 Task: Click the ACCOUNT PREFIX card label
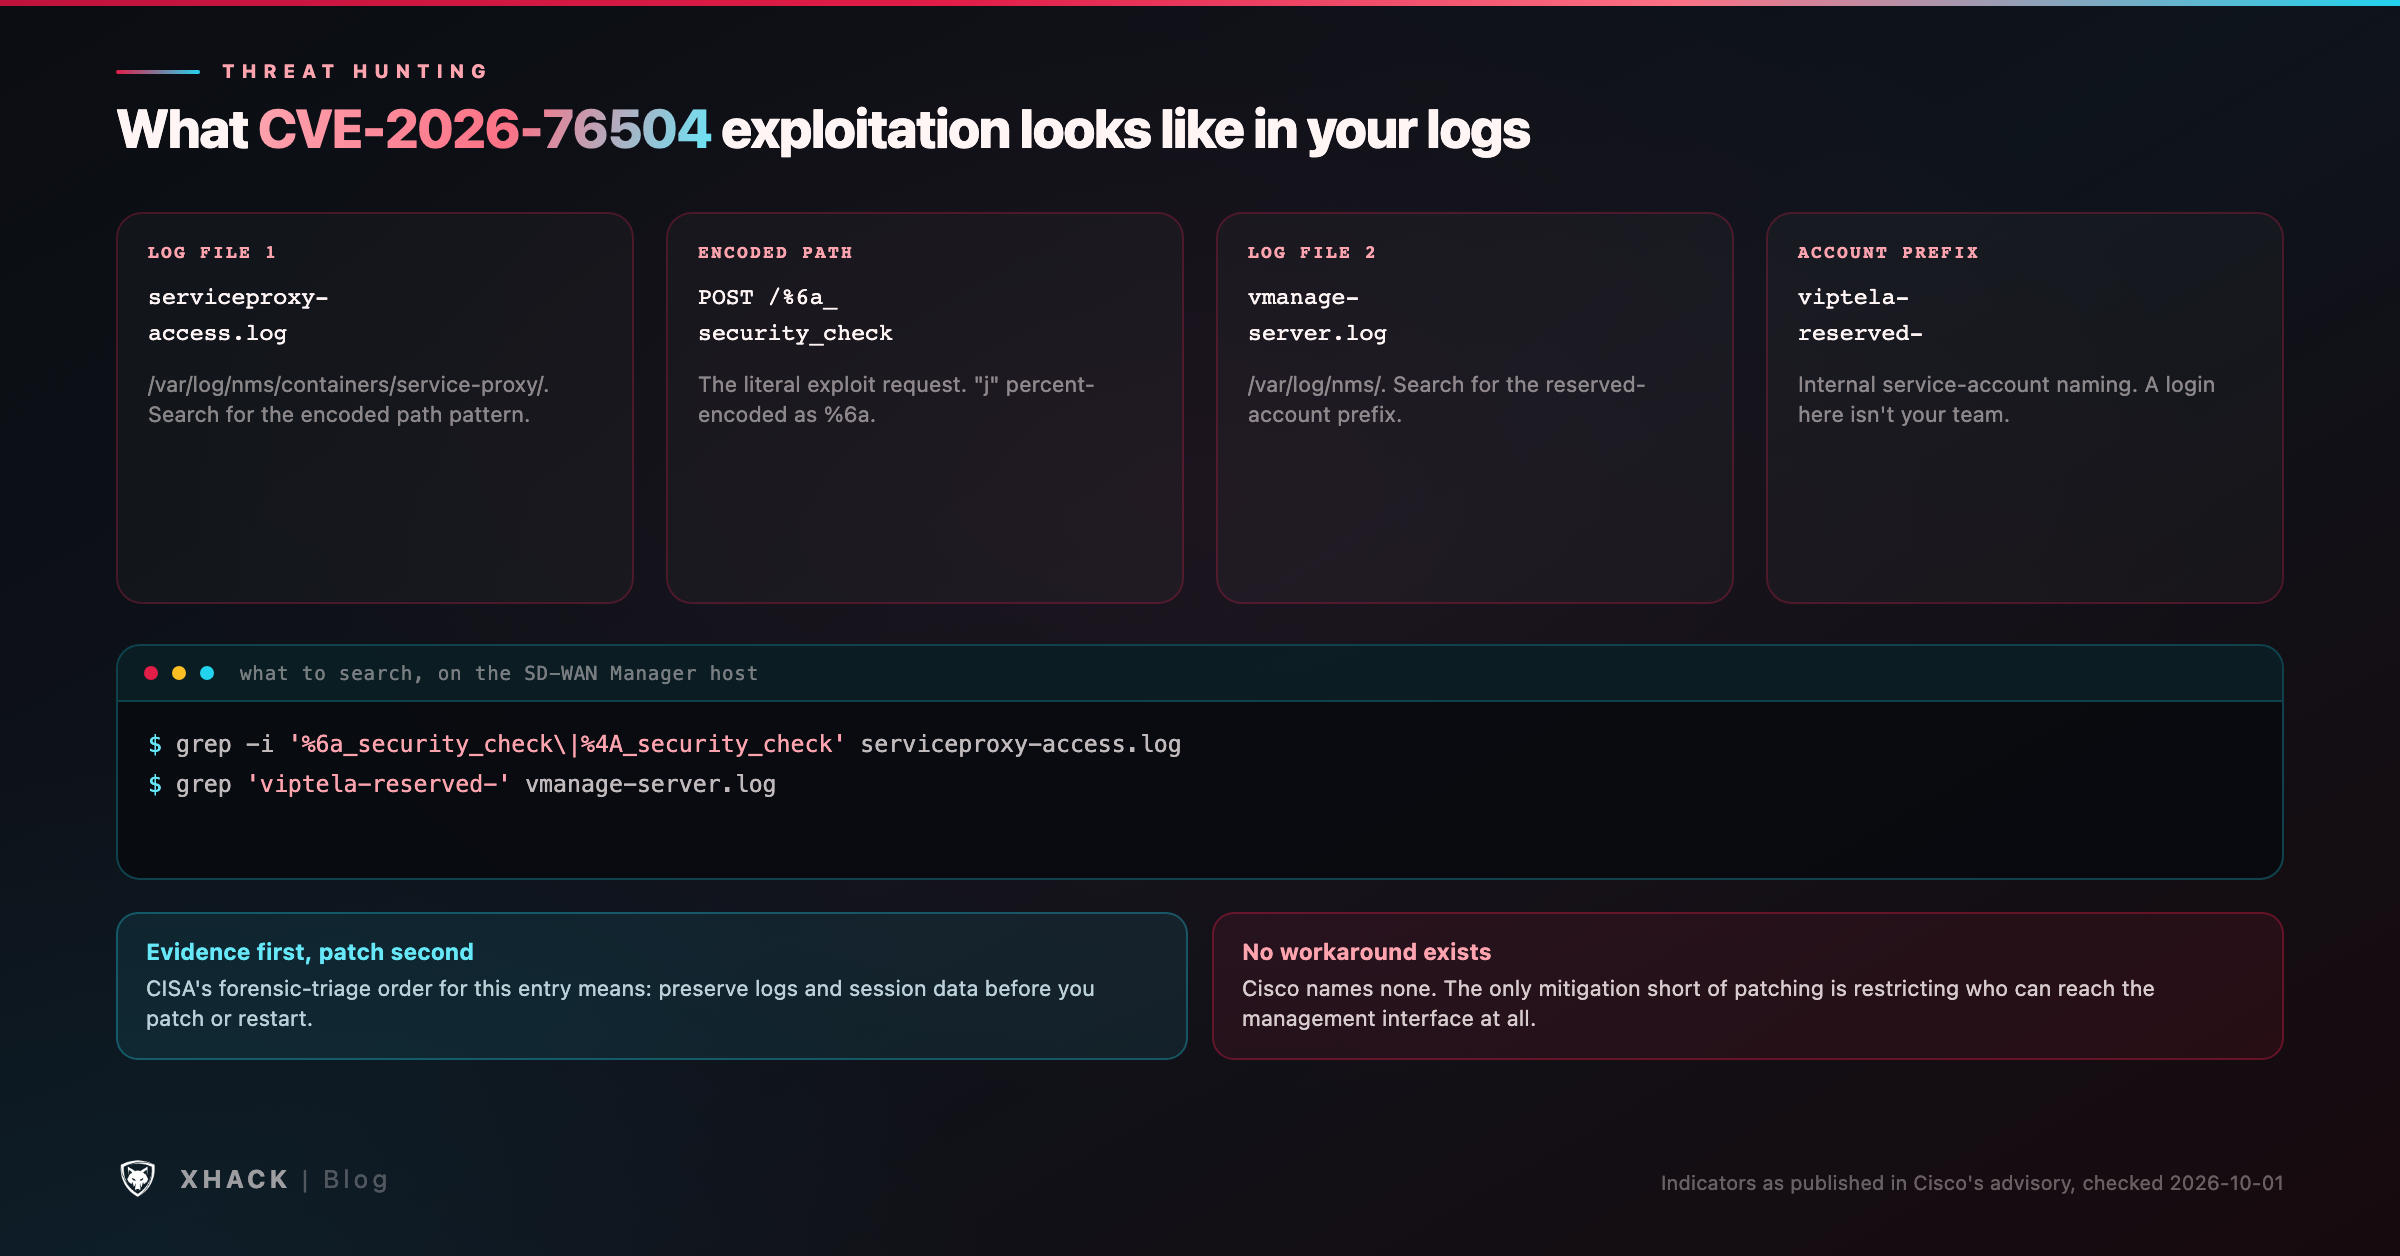[x=1888, y=253]
